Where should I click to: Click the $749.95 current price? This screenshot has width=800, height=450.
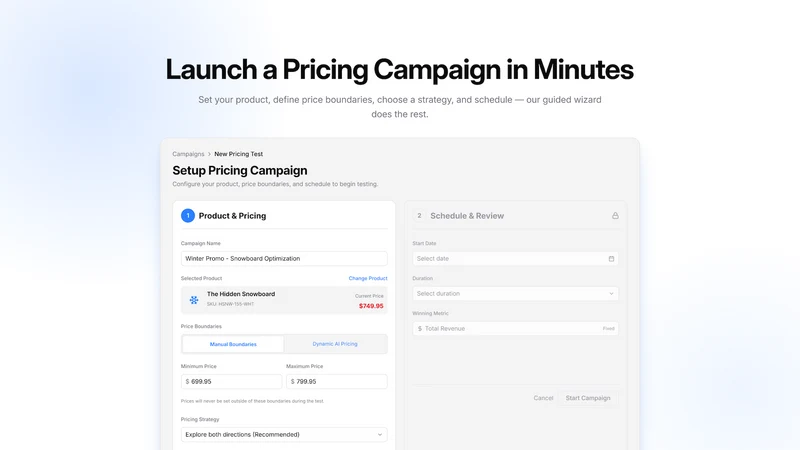point(371,306)
